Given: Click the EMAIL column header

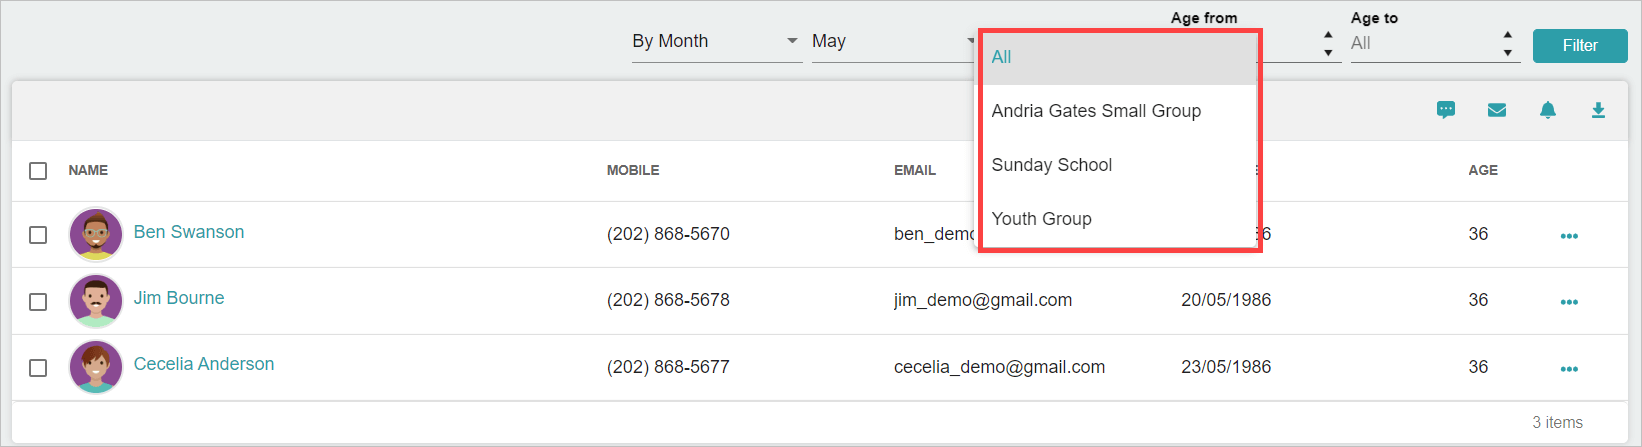Looking at the screenshot, I should coord(915,170).
